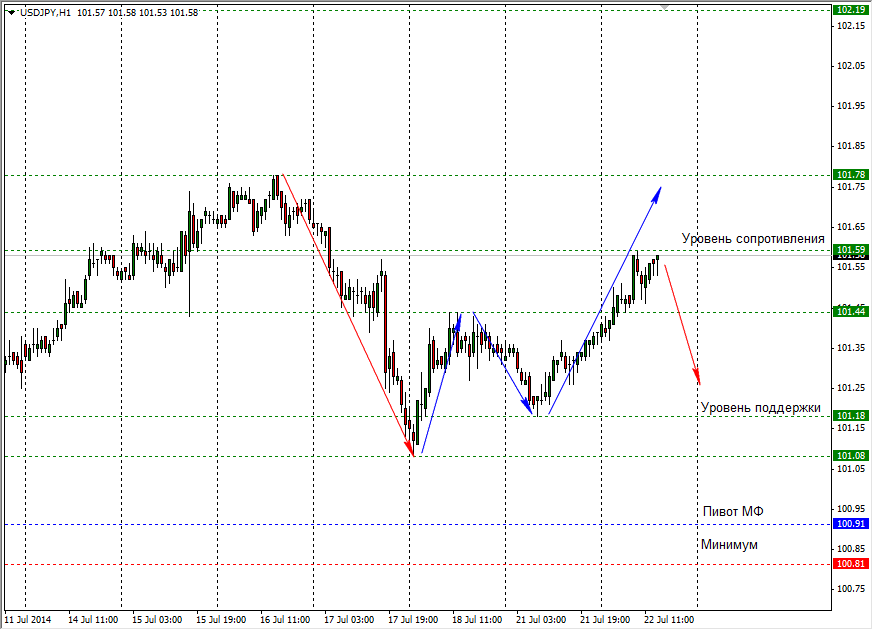Click the green 101.44 price label
Image resolution: width=873 pixels, height=630 pixels.
pyautogui.click(x=851, y=312)
